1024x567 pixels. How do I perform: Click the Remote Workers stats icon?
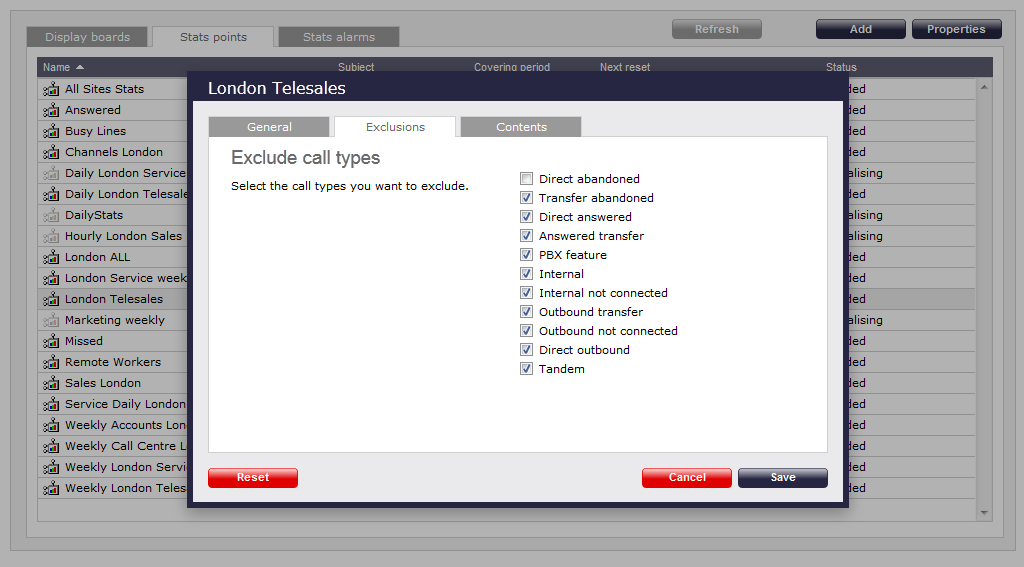click(x=51, y=362)
